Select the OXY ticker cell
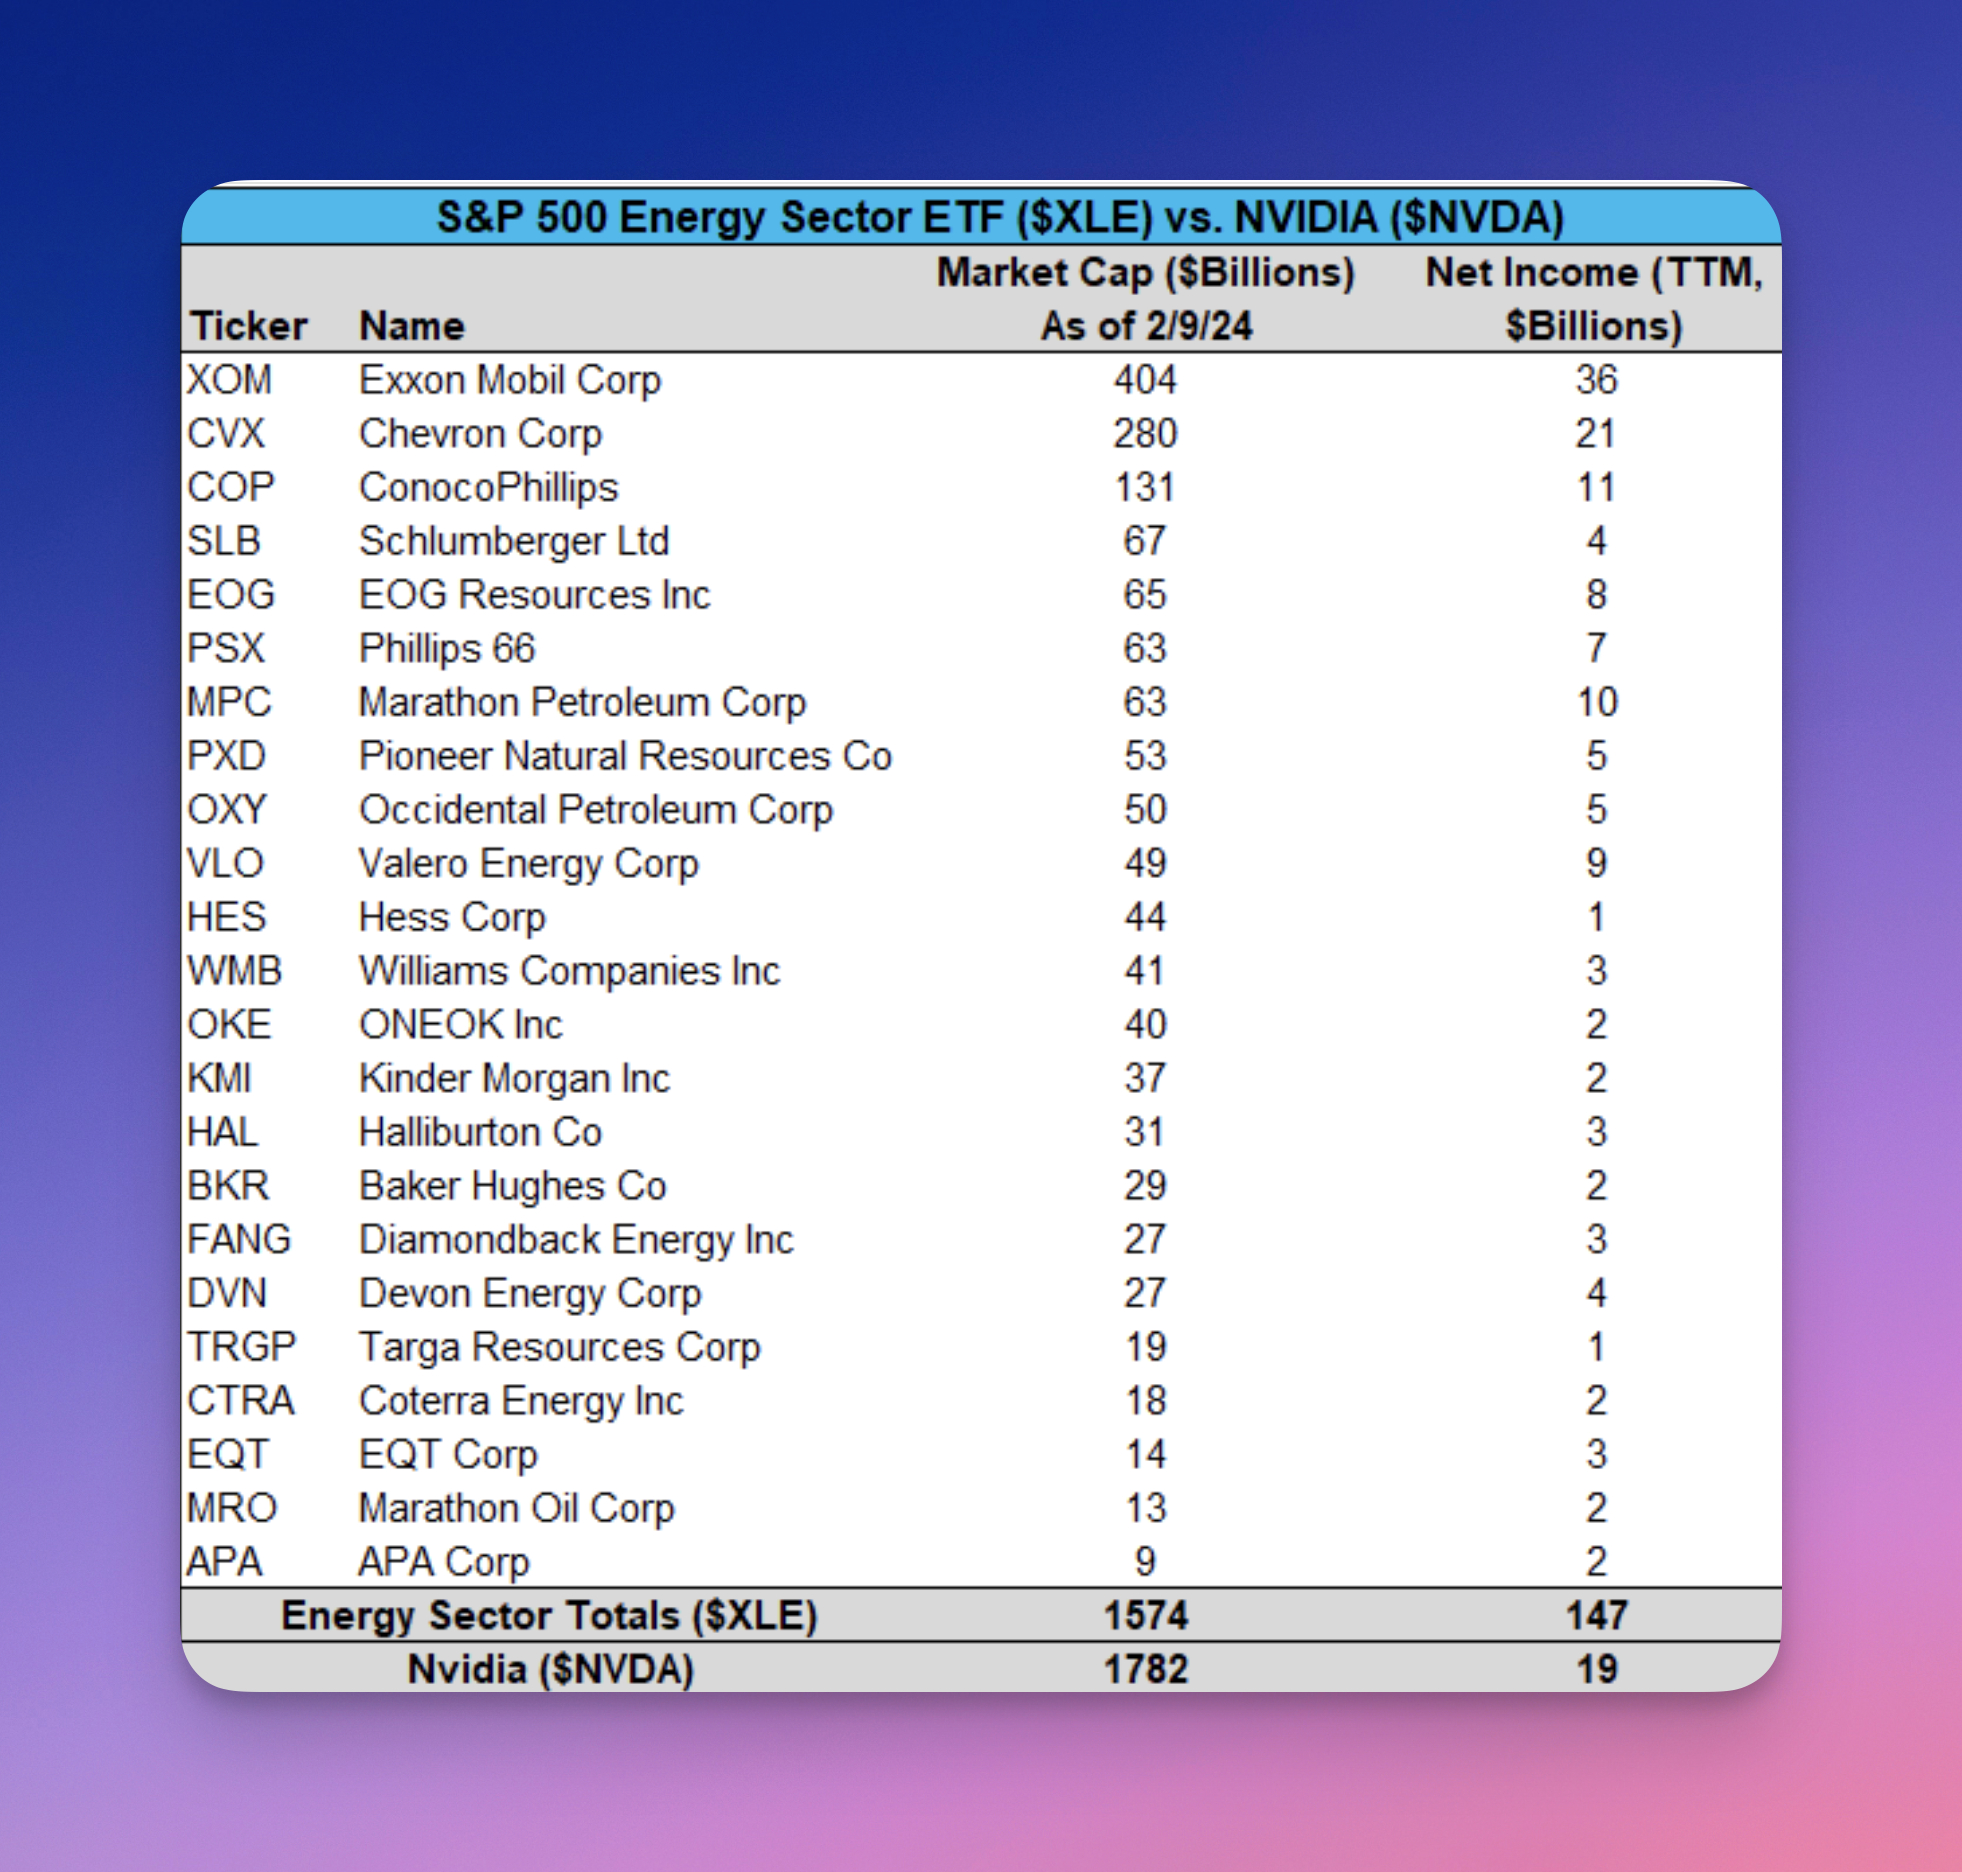The image size is (1962, 1872). point(227,810)
